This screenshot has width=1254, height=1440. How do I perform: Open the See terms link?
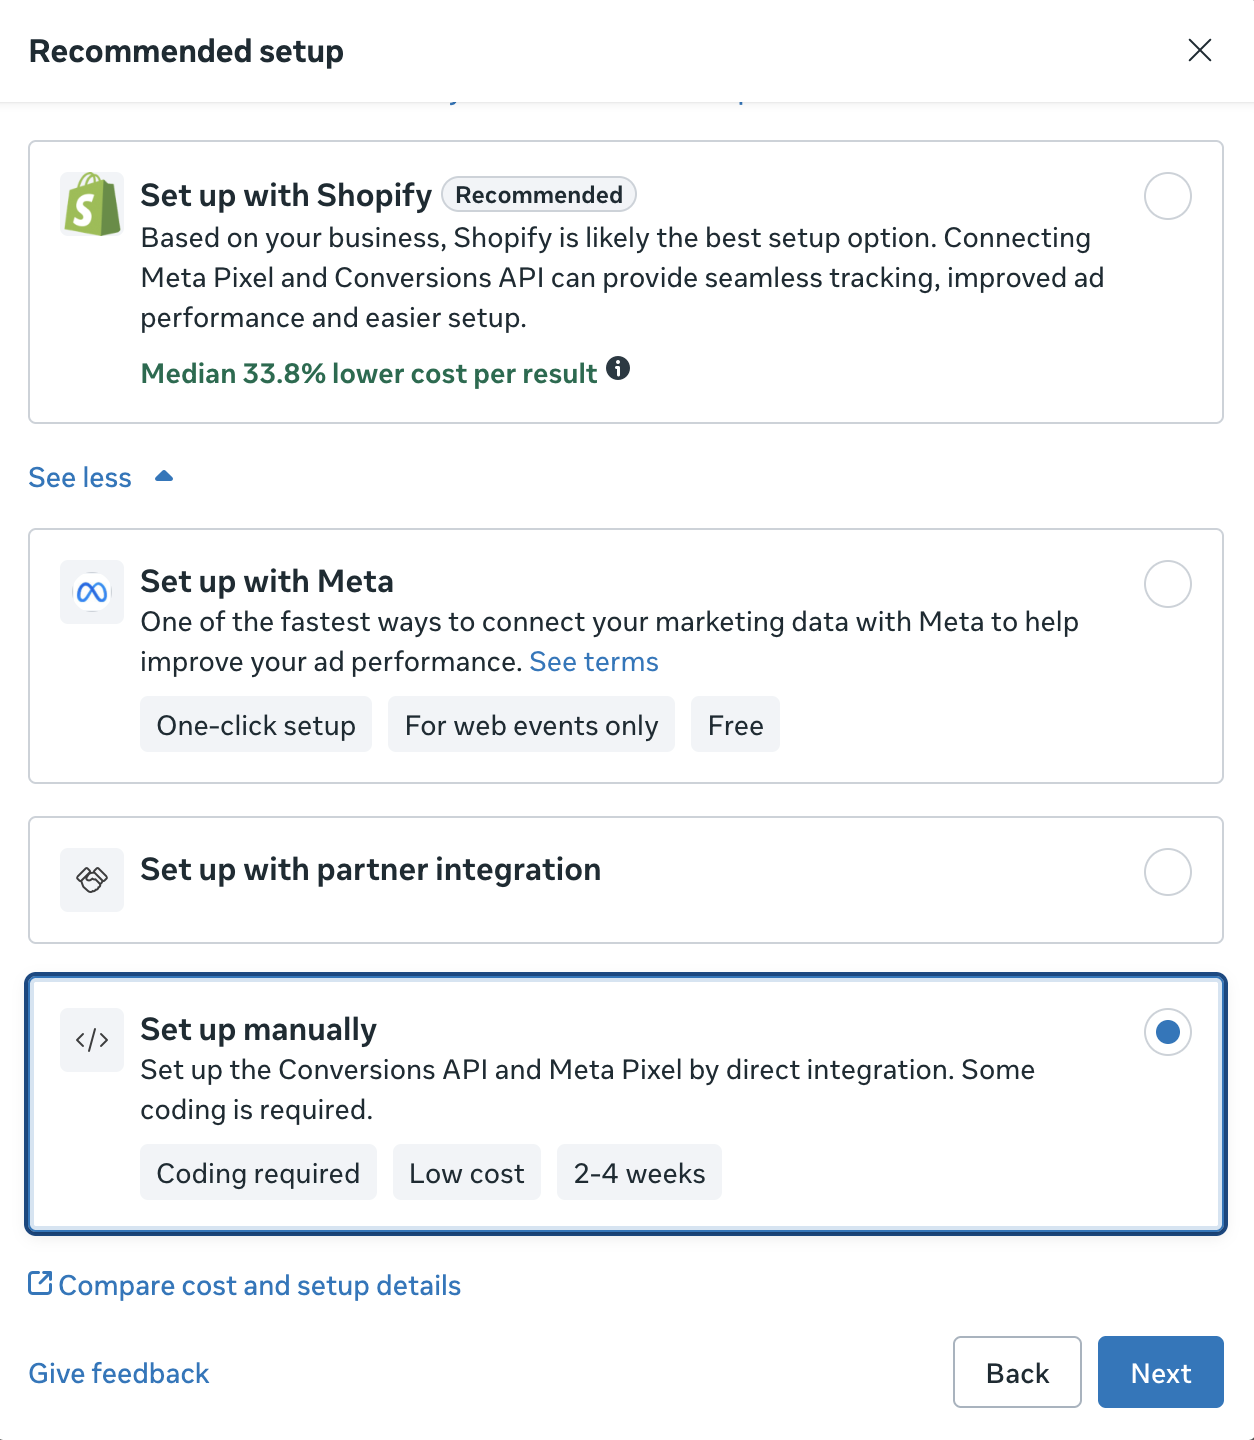click(x=594, y=662)
